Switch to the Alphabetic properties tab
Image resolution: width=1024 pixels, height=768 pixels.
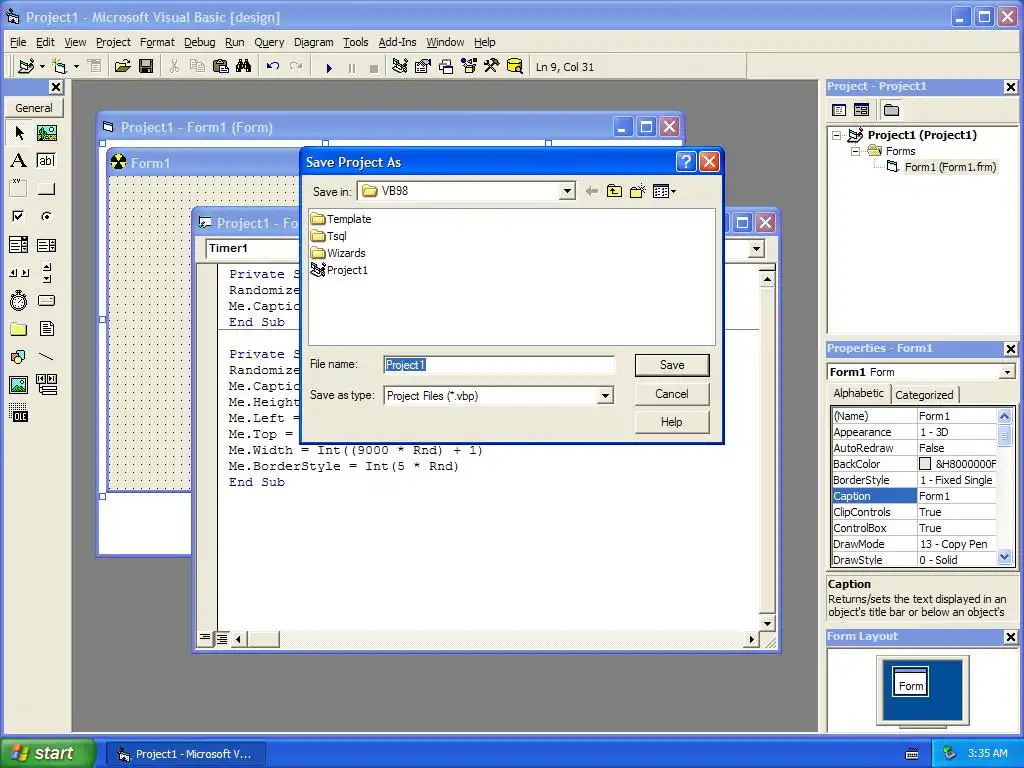[x=858, y=393]
